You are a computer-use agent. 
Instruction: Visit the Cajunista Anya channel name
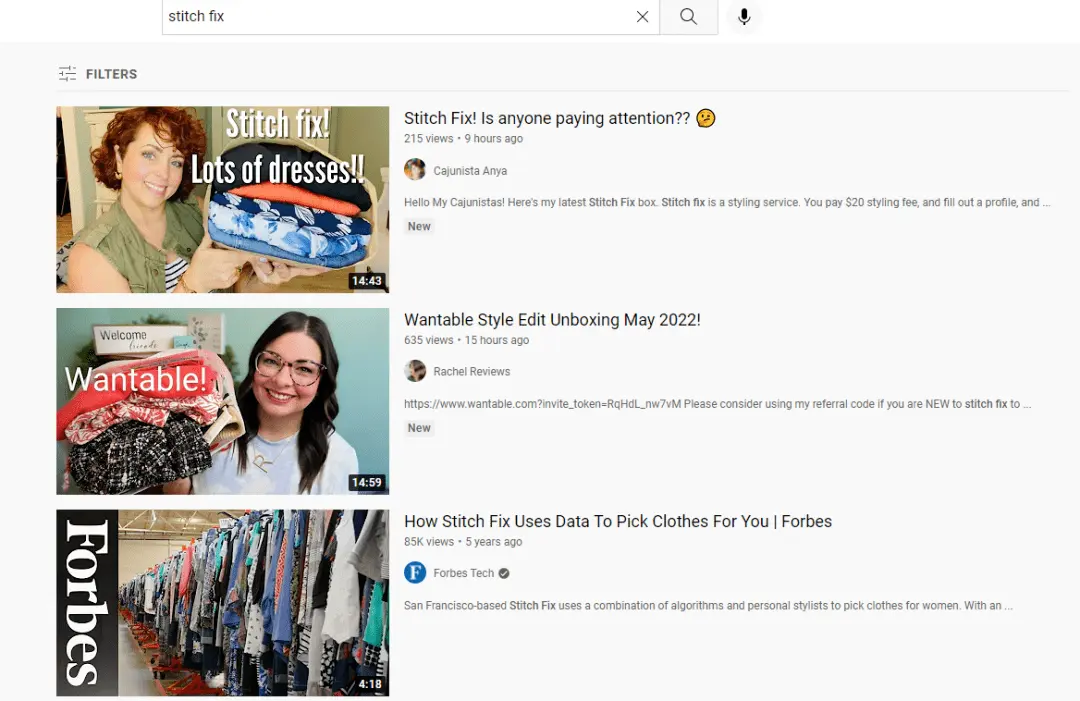click(470, 171)
